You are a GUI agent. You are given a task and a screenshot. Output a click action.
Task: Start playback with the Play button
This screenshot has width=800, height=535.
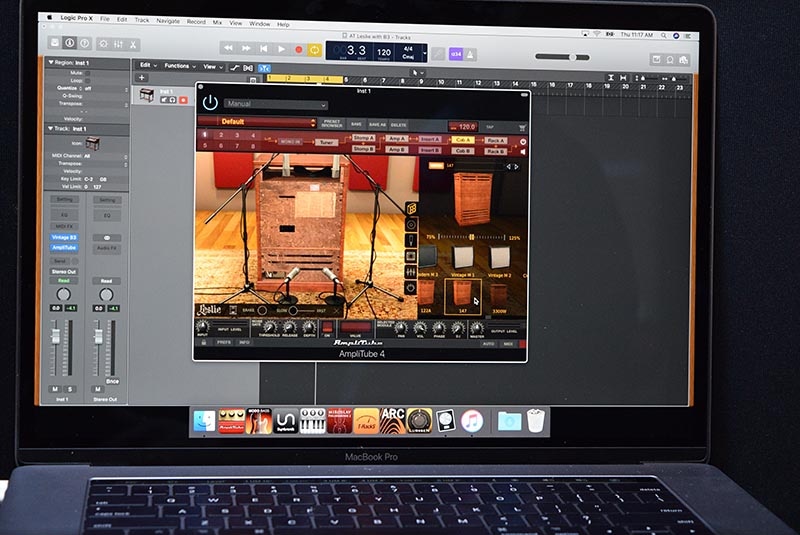281,49
